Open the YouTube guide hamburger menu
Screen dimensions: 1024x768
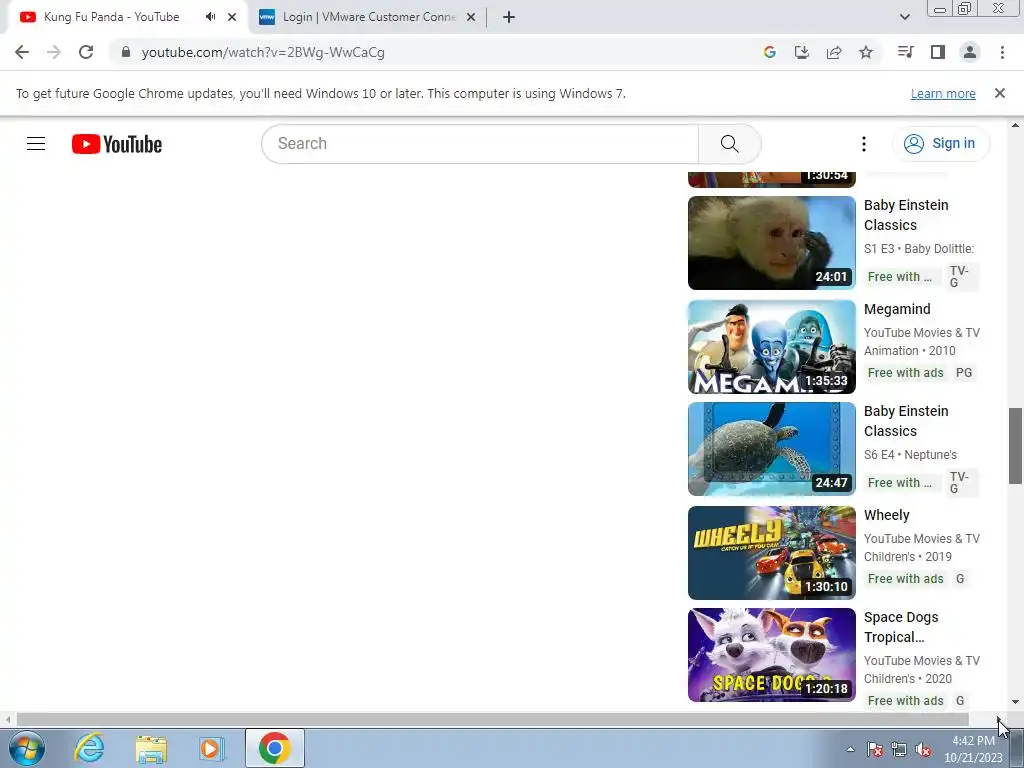pos(36,144)
